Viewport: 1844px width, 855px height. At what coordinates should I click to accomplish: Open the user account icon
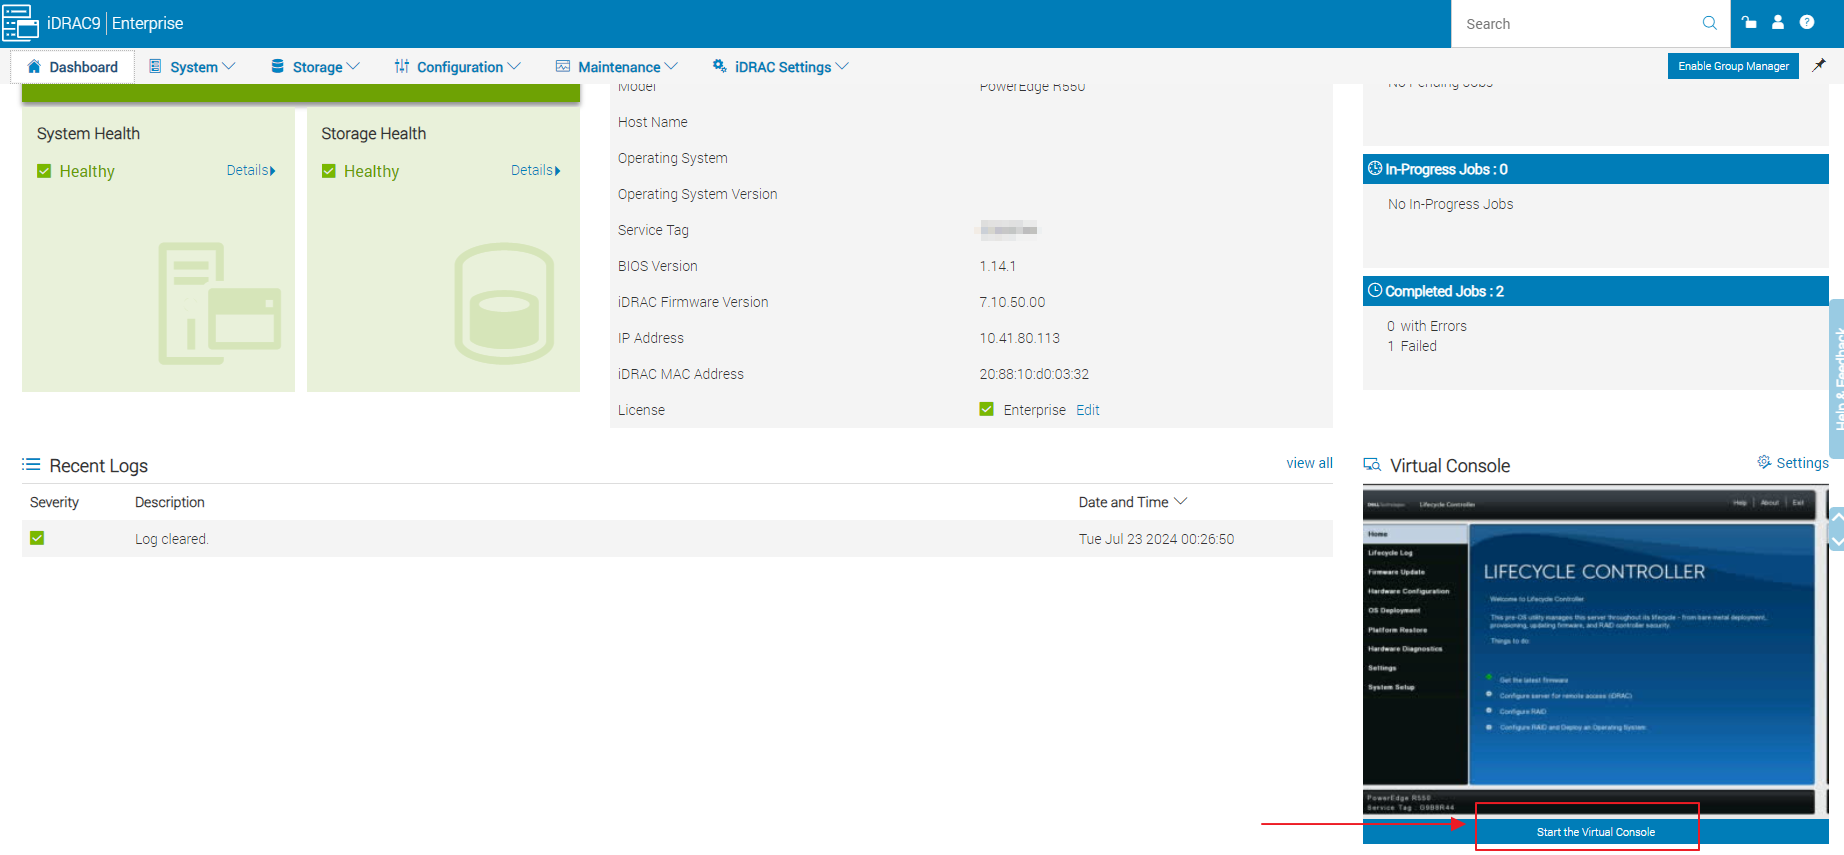click(x=1778, y=22)
